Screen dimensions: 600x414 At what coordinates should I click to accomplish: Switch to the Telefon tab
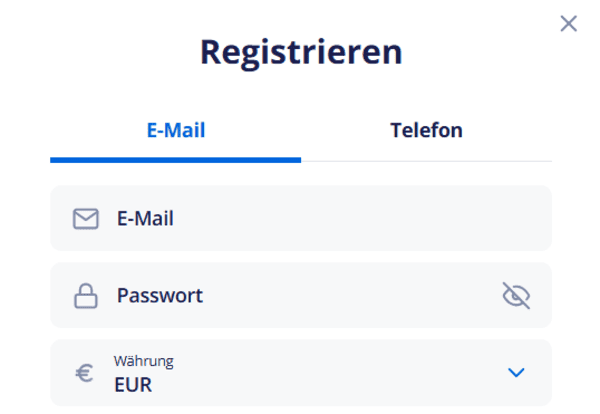coord(426,130)
